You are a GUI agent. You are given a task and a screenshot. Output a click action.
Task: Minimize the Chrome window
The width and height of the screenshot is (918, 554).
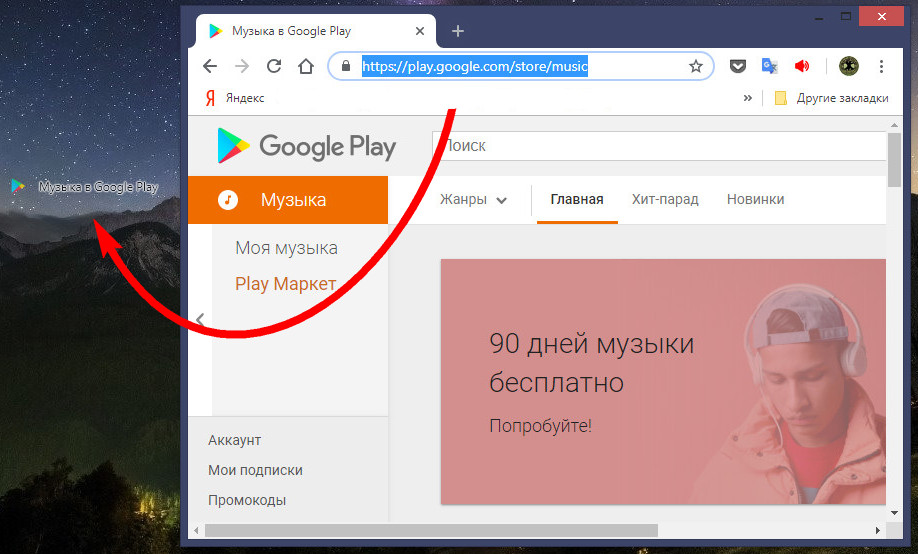819,17
